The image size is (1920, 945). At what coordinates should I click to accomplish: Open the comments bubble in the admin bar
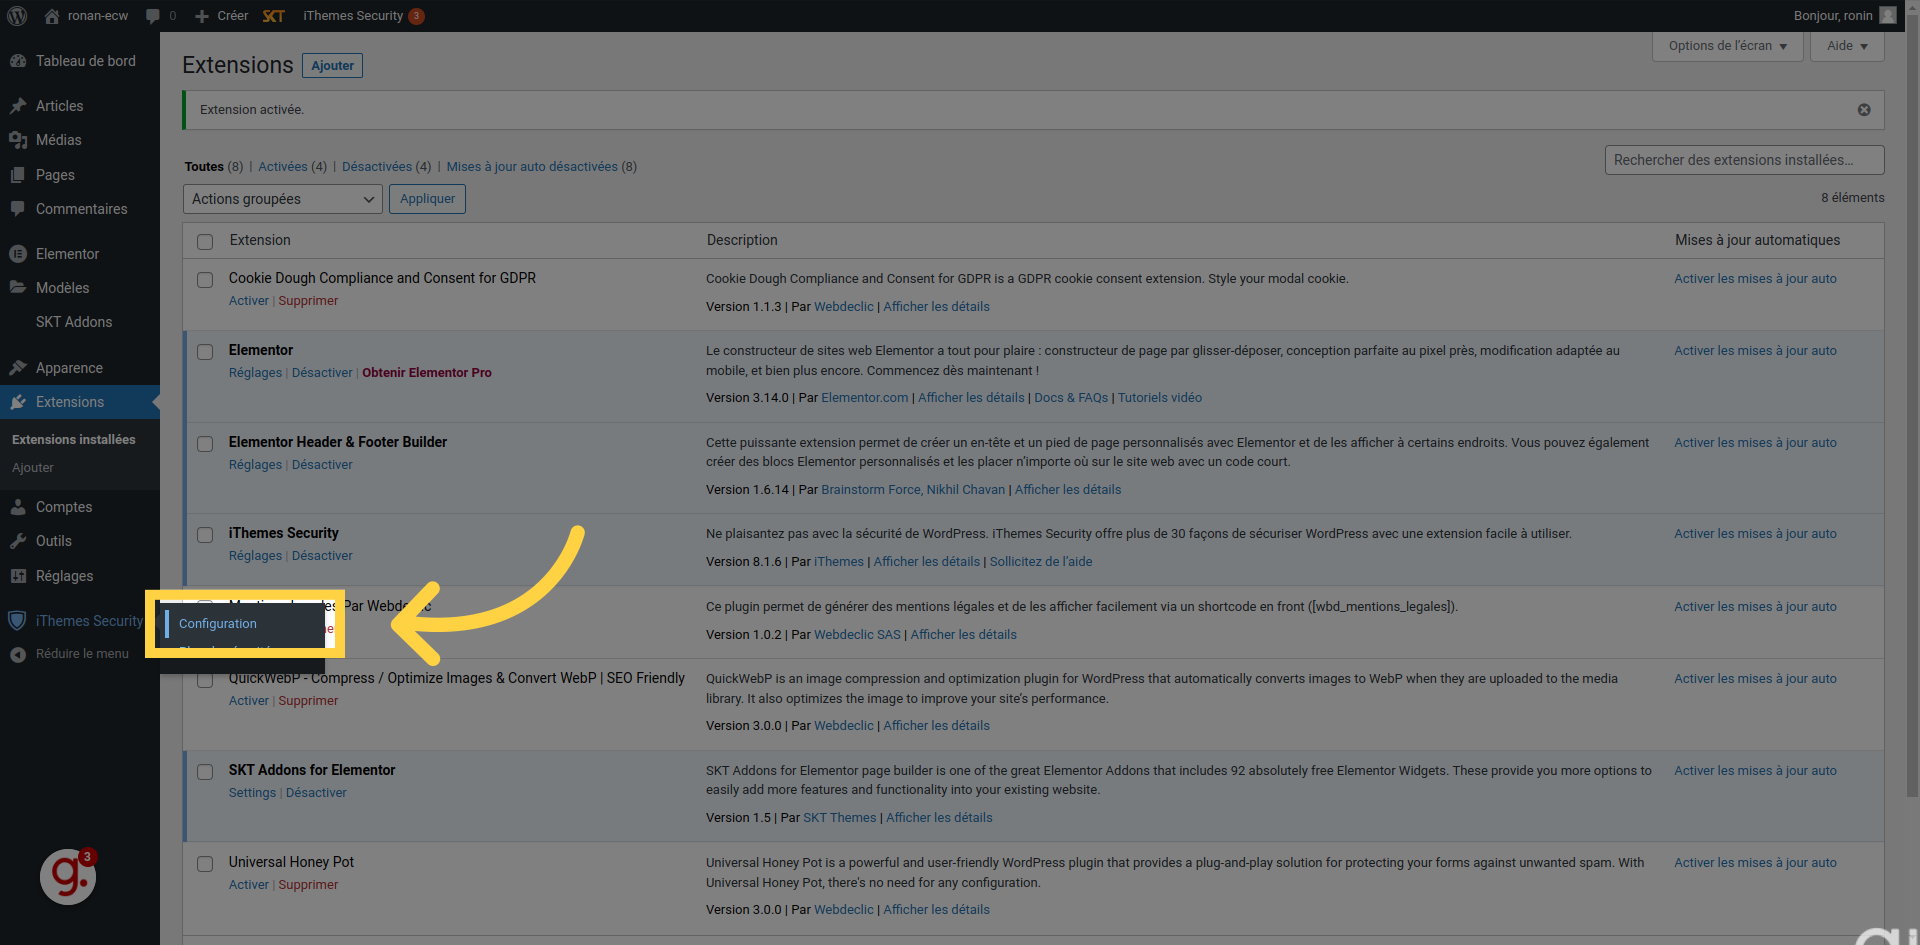point(152,16)
